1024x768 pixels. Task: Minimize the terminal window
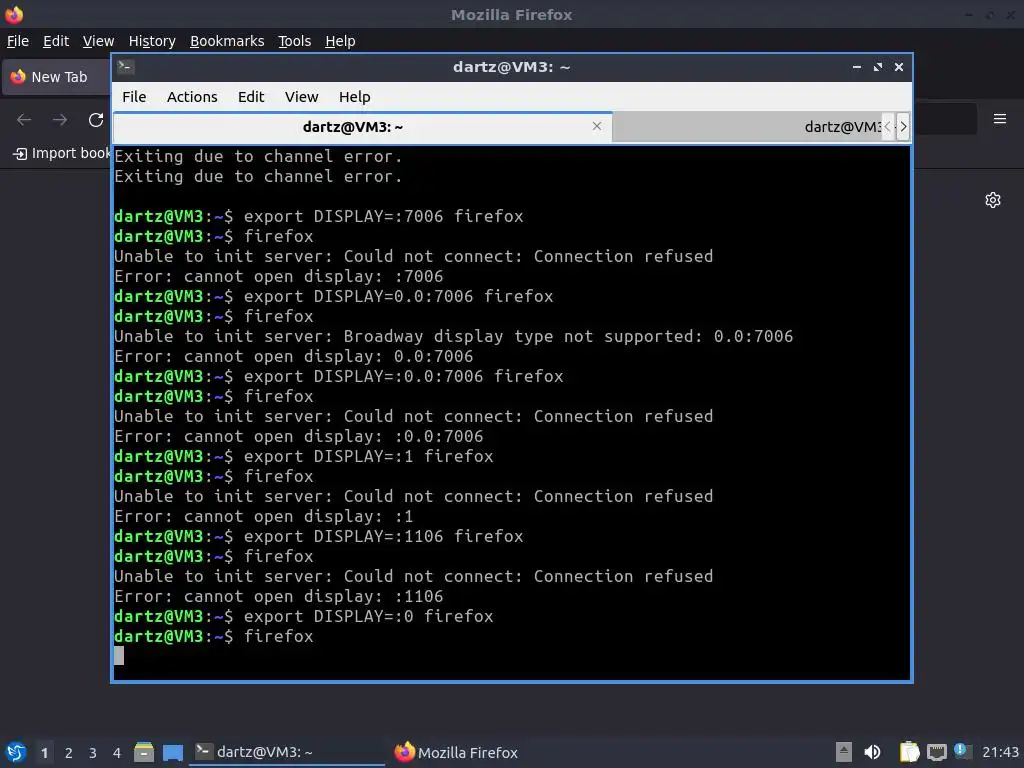857,67
